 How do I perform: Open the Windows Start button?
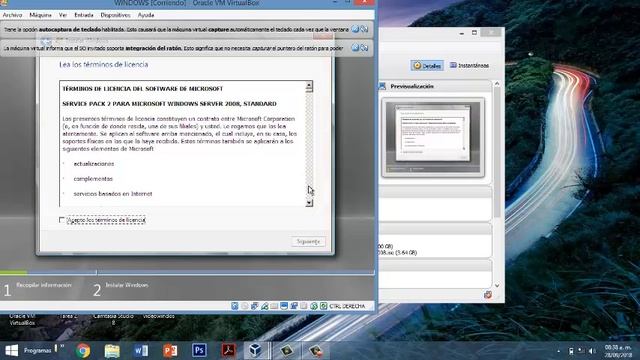11,351
